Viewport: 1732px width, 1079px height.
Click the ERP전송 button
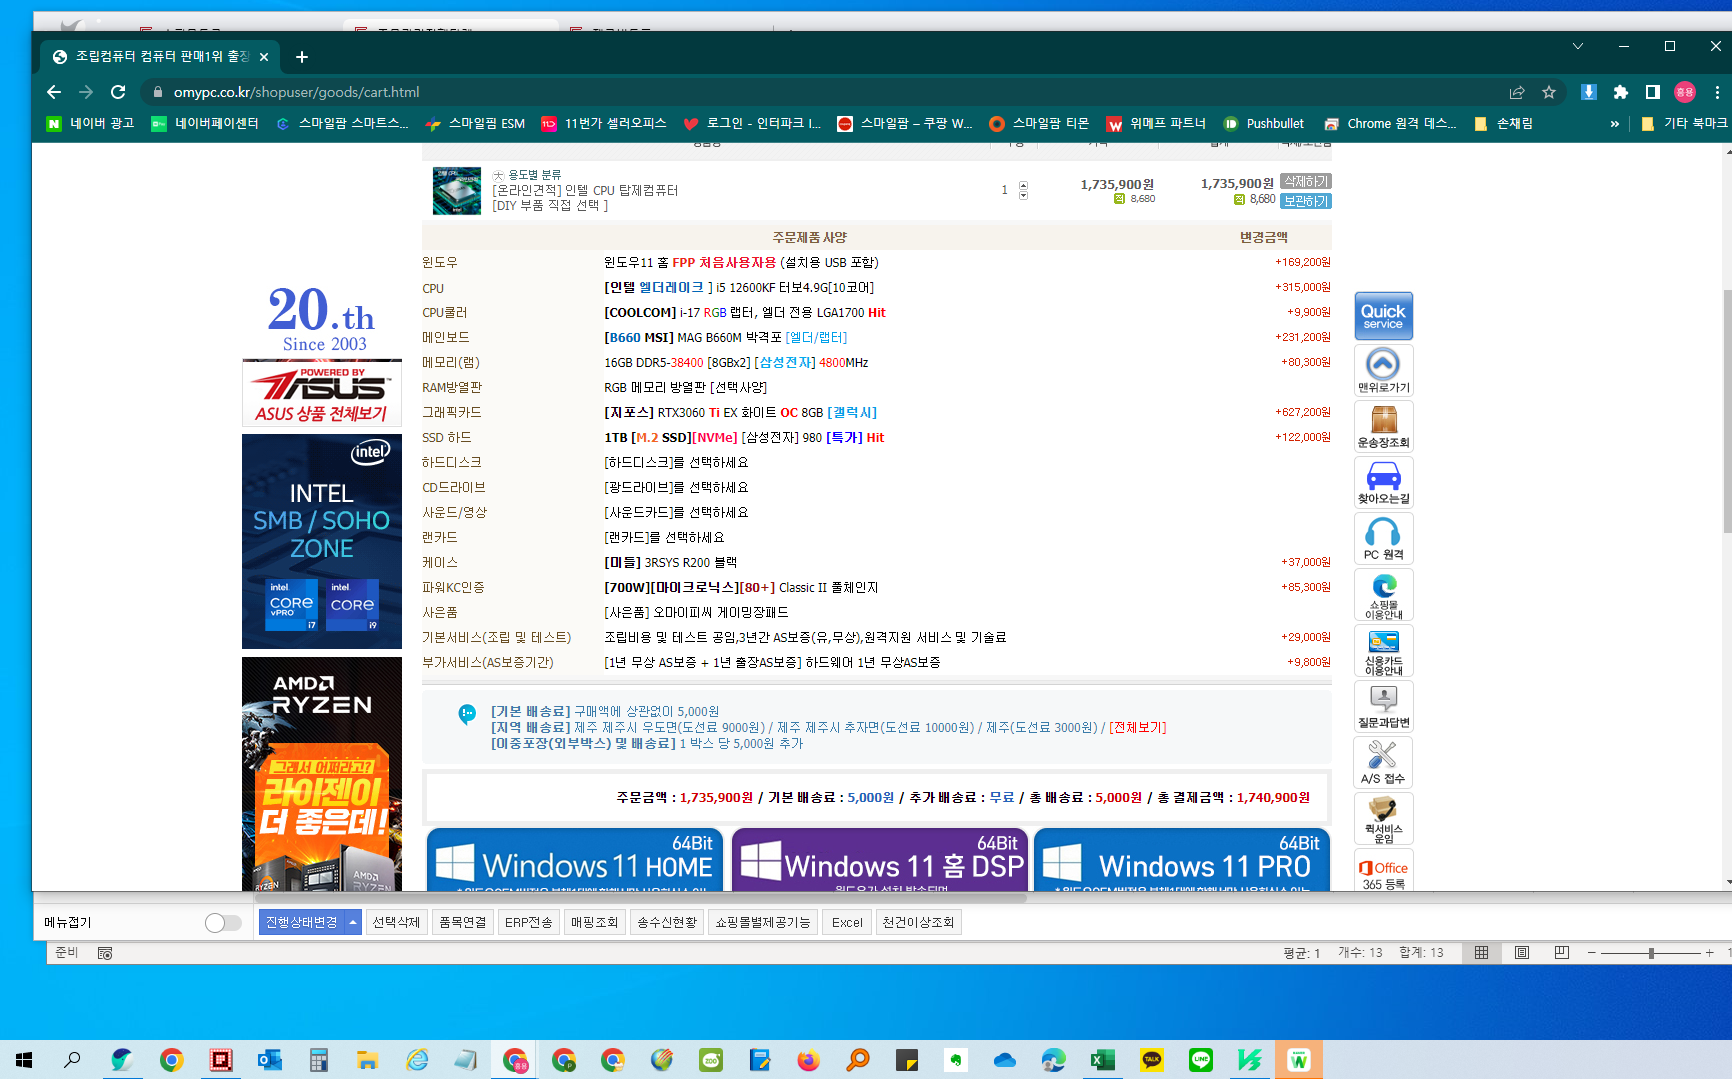click(528, 922)
